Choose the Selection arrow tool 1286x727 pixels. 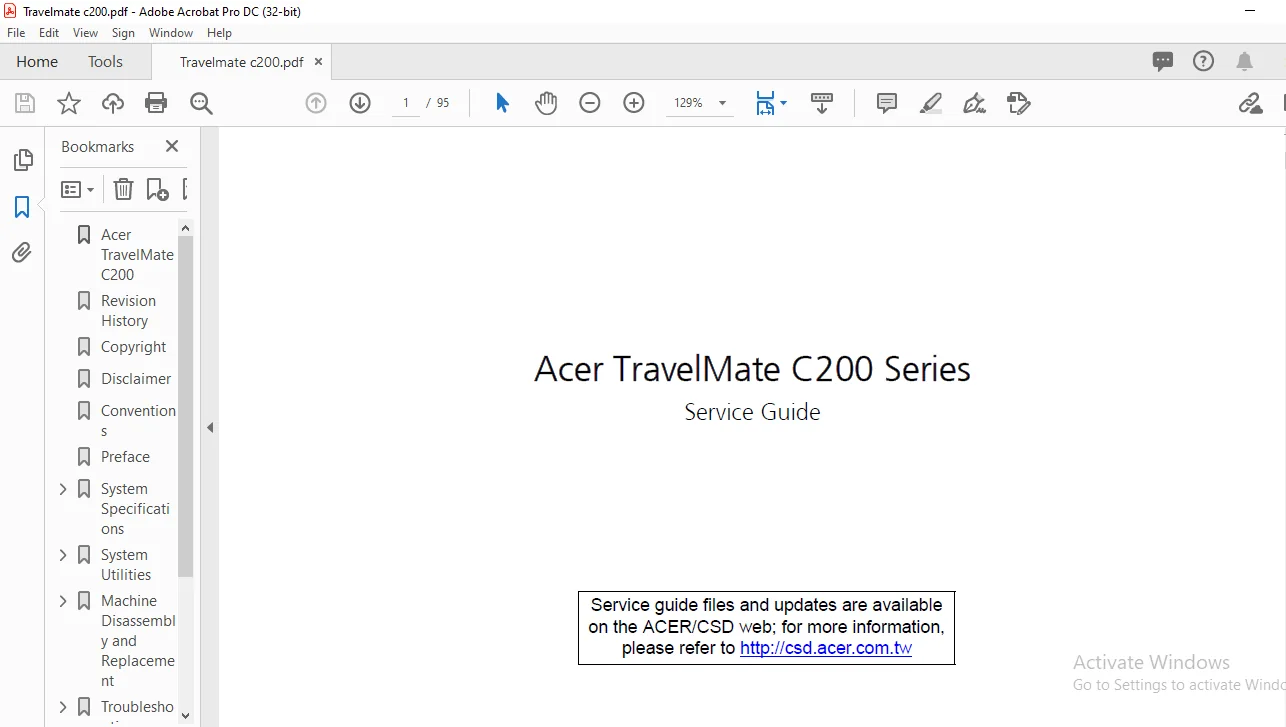pos(502,103)
